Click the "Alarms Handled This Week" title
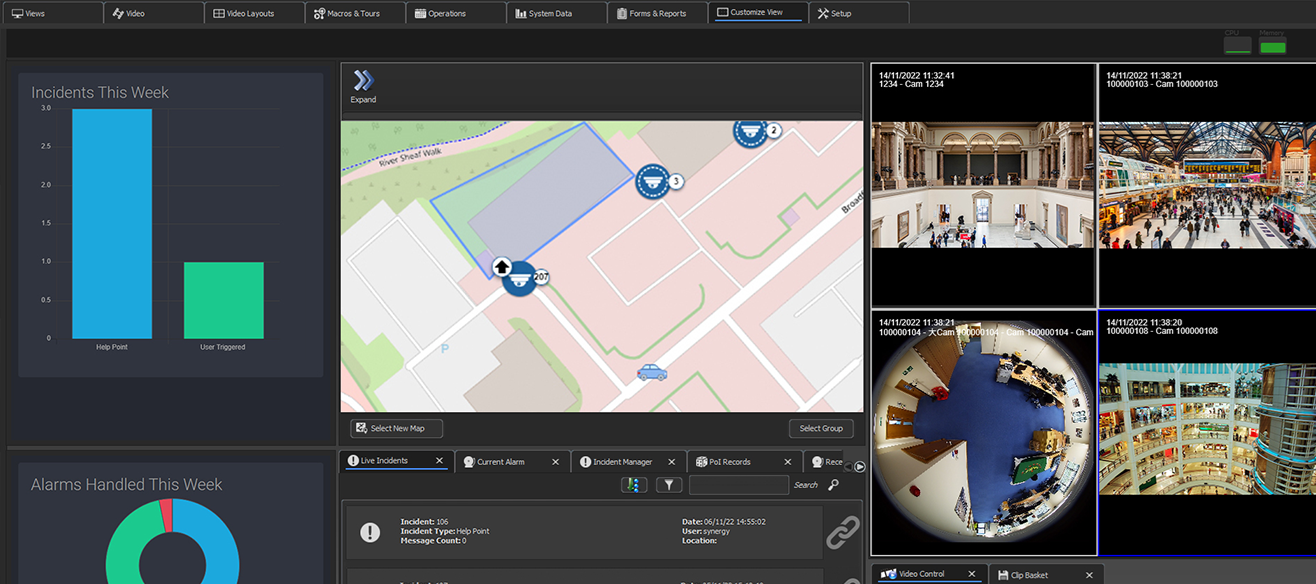Image resolution: width=1316 pixels, height=584 pixels. coord(127,484)
